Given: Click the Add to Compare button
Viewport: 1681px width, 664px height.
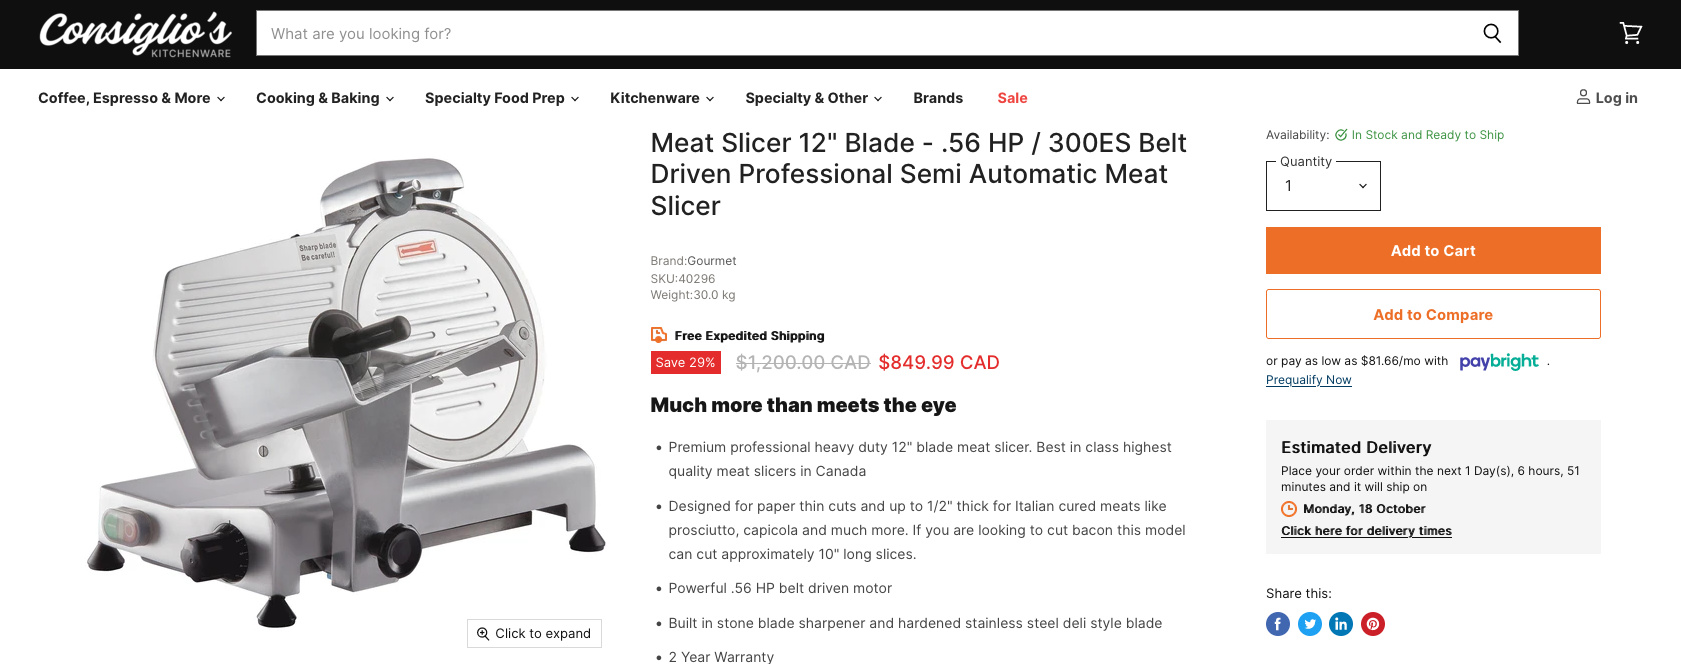Looking at the screenshot, I should click(x=1433, y=314).
